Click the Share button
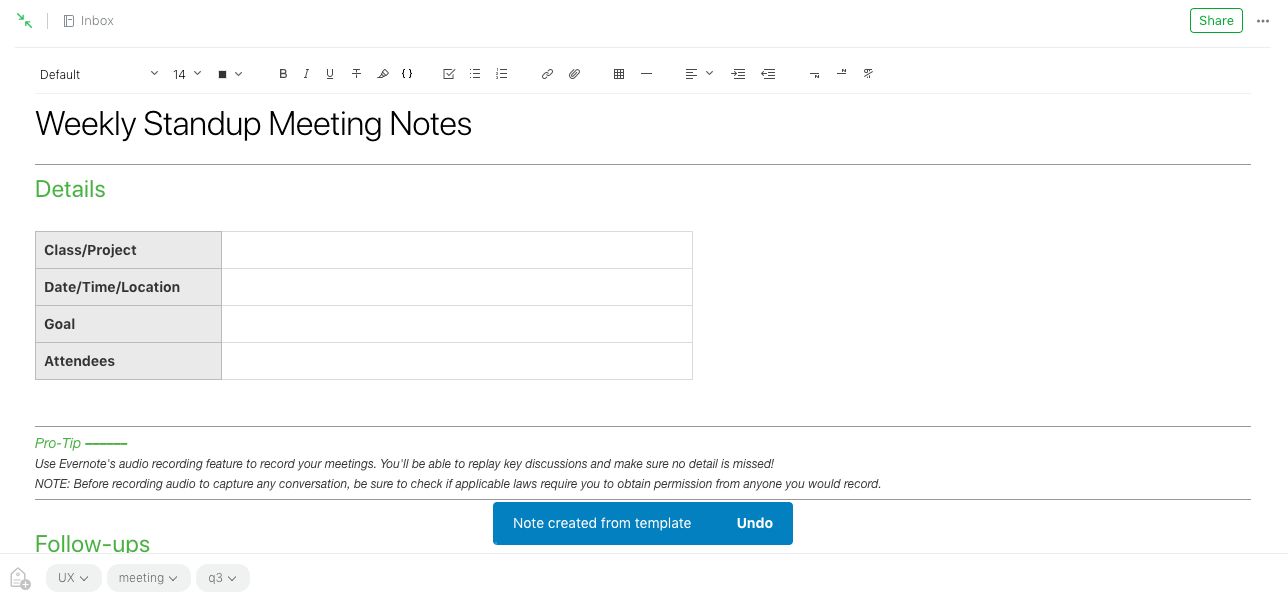Image resolution: width=1288 pixels, height=599 pixels. 1216,21
